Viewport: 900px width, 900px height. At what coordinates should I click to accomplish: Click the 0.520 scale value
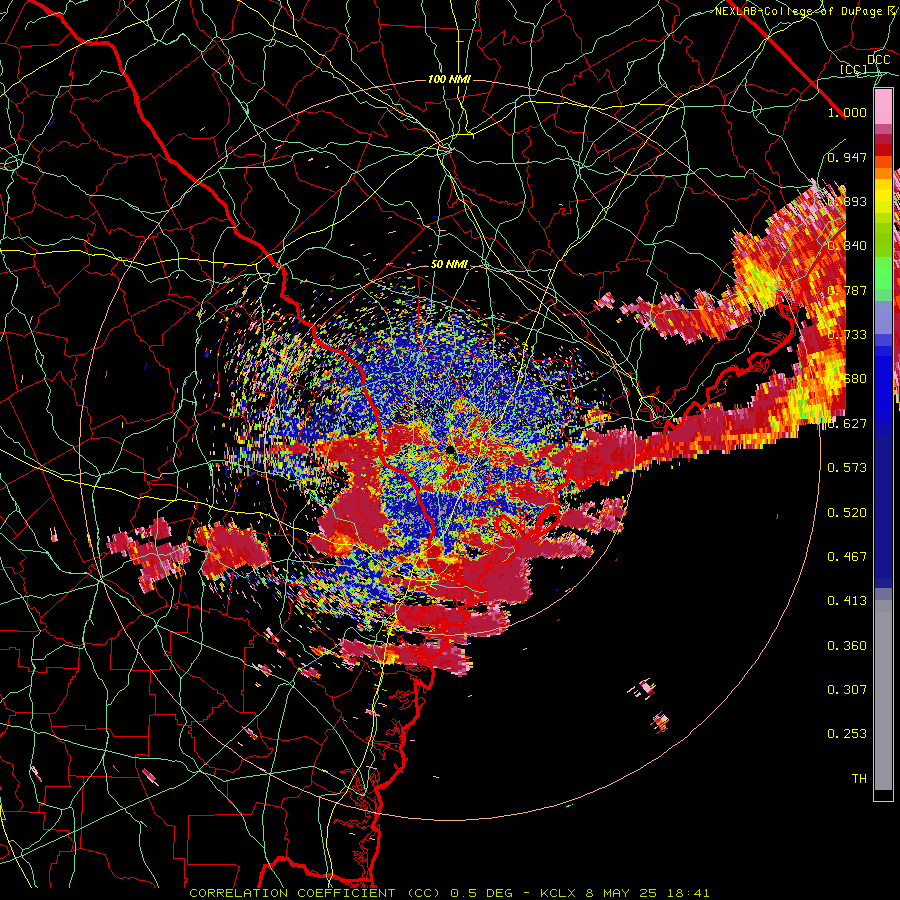847,512
